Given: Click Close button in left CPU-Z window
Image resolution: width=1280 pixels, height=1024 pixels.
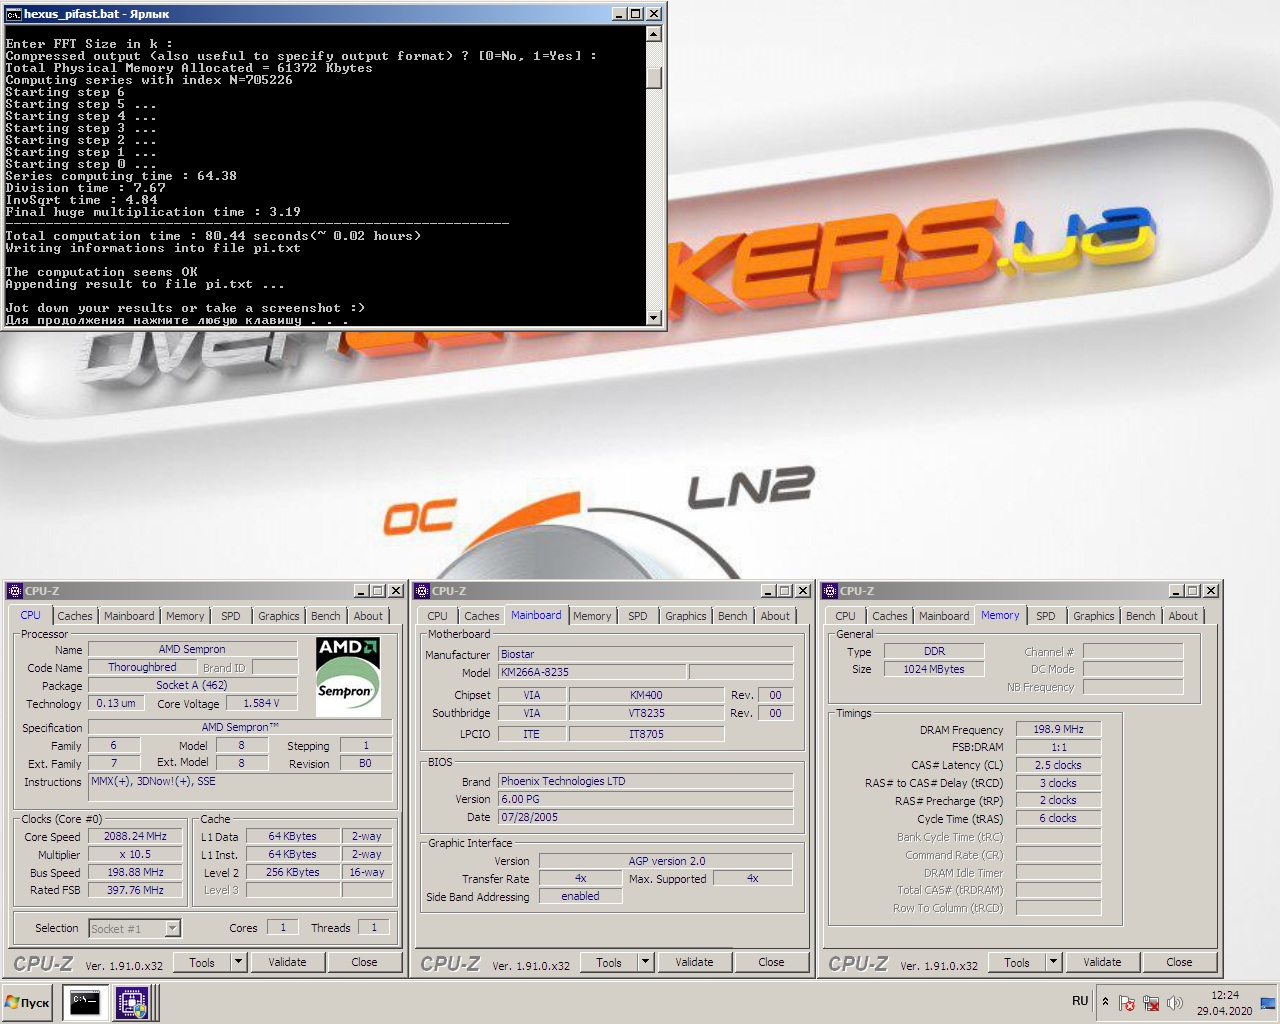Looking at the screenshot, I should (x=364, y=962).
